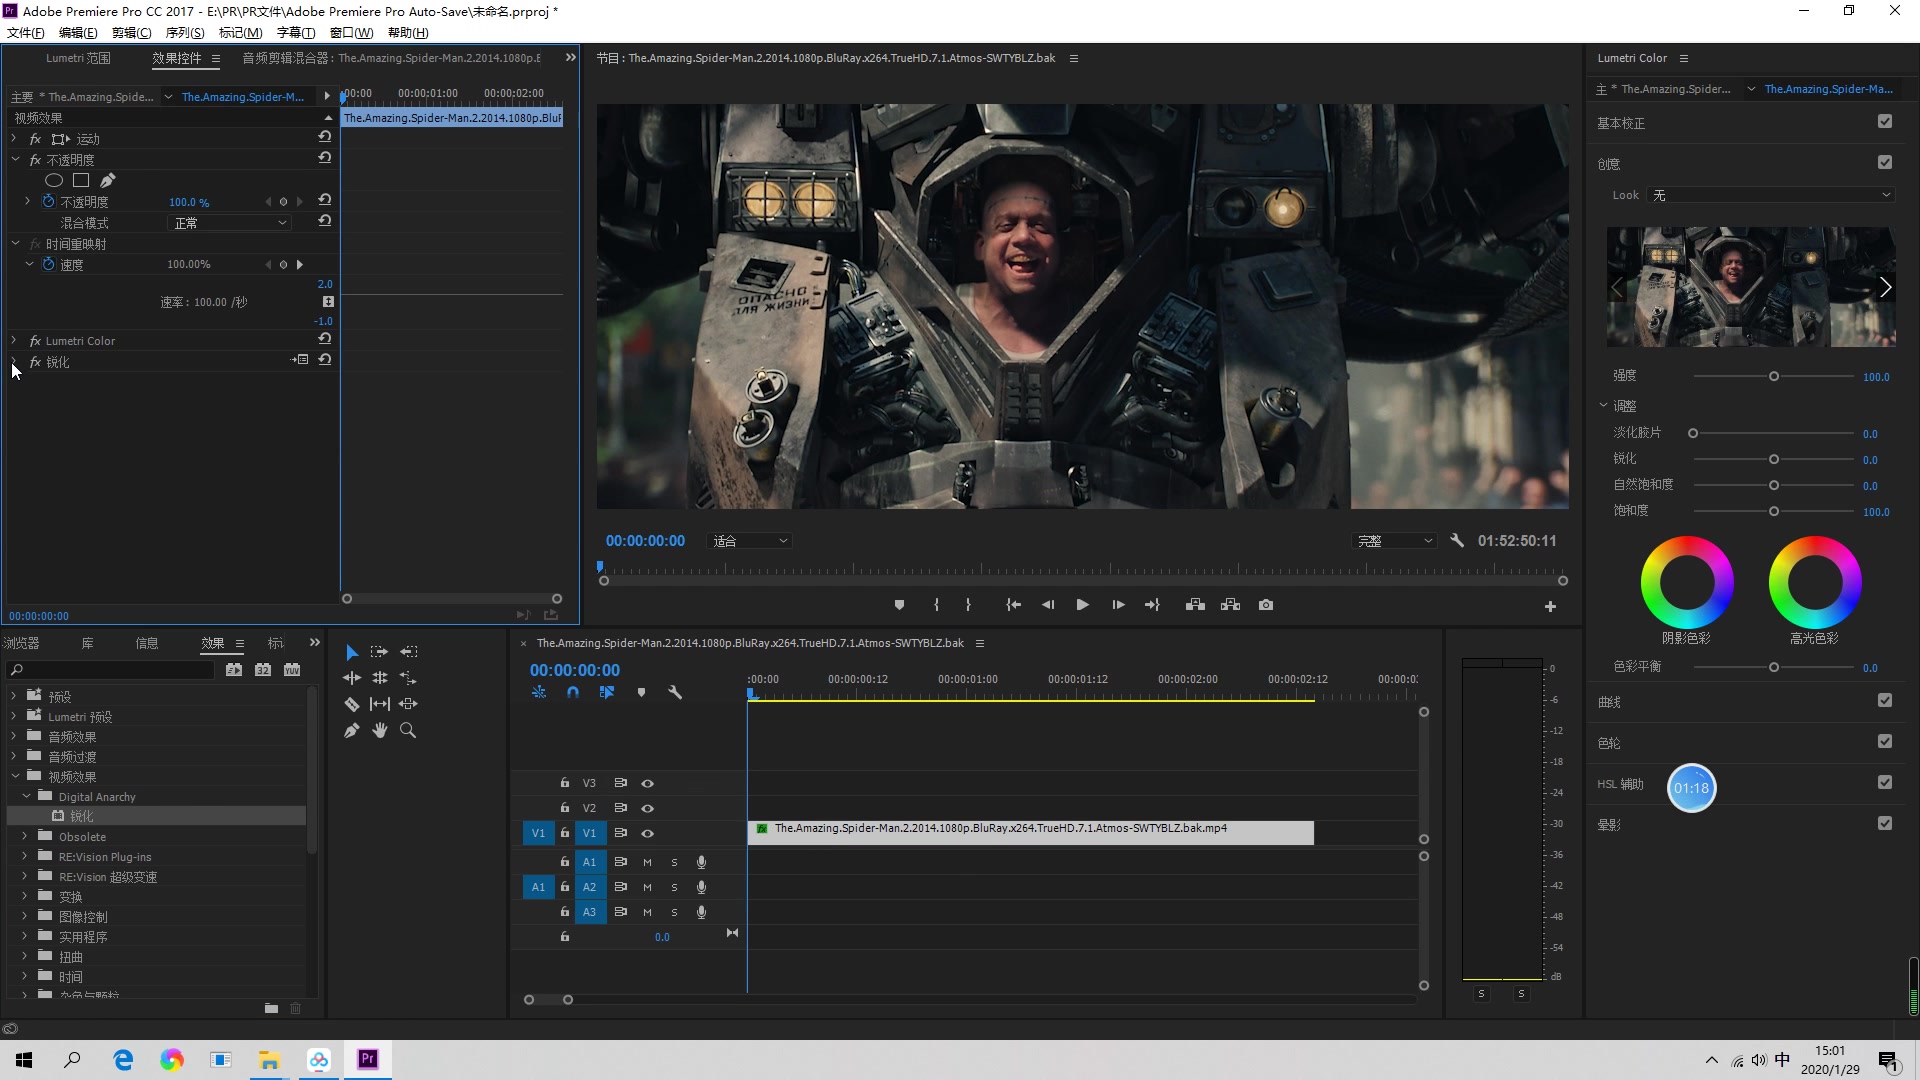
Task: Switch to Lumetri Scopes tab
Action: [x=78, y=58]
